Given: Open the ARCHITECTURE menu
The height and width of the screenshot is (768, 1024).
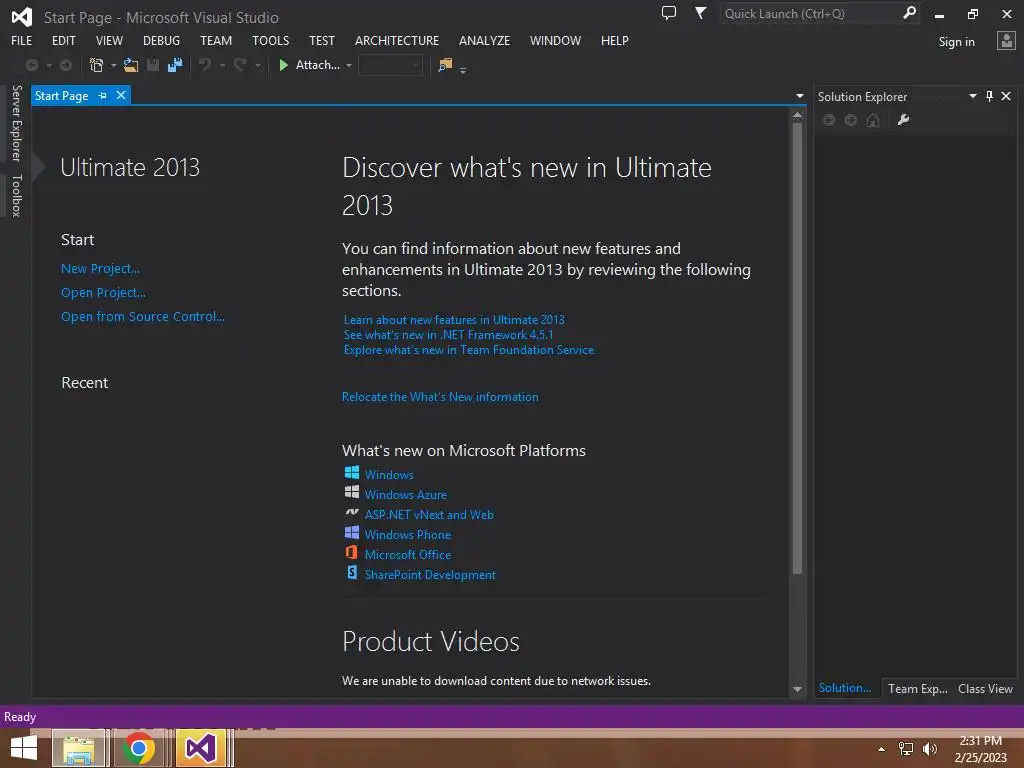Looking at the screenshot, I should click(397, 40).
